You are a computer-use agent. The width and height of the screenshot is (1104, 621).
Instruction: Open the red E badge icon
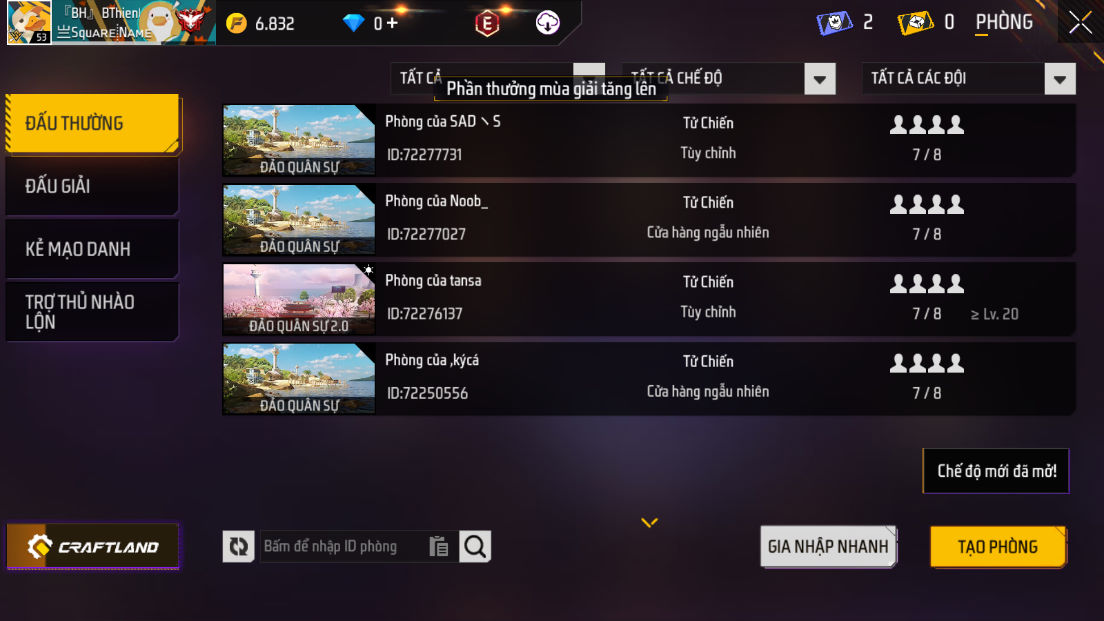pos(487,23)
